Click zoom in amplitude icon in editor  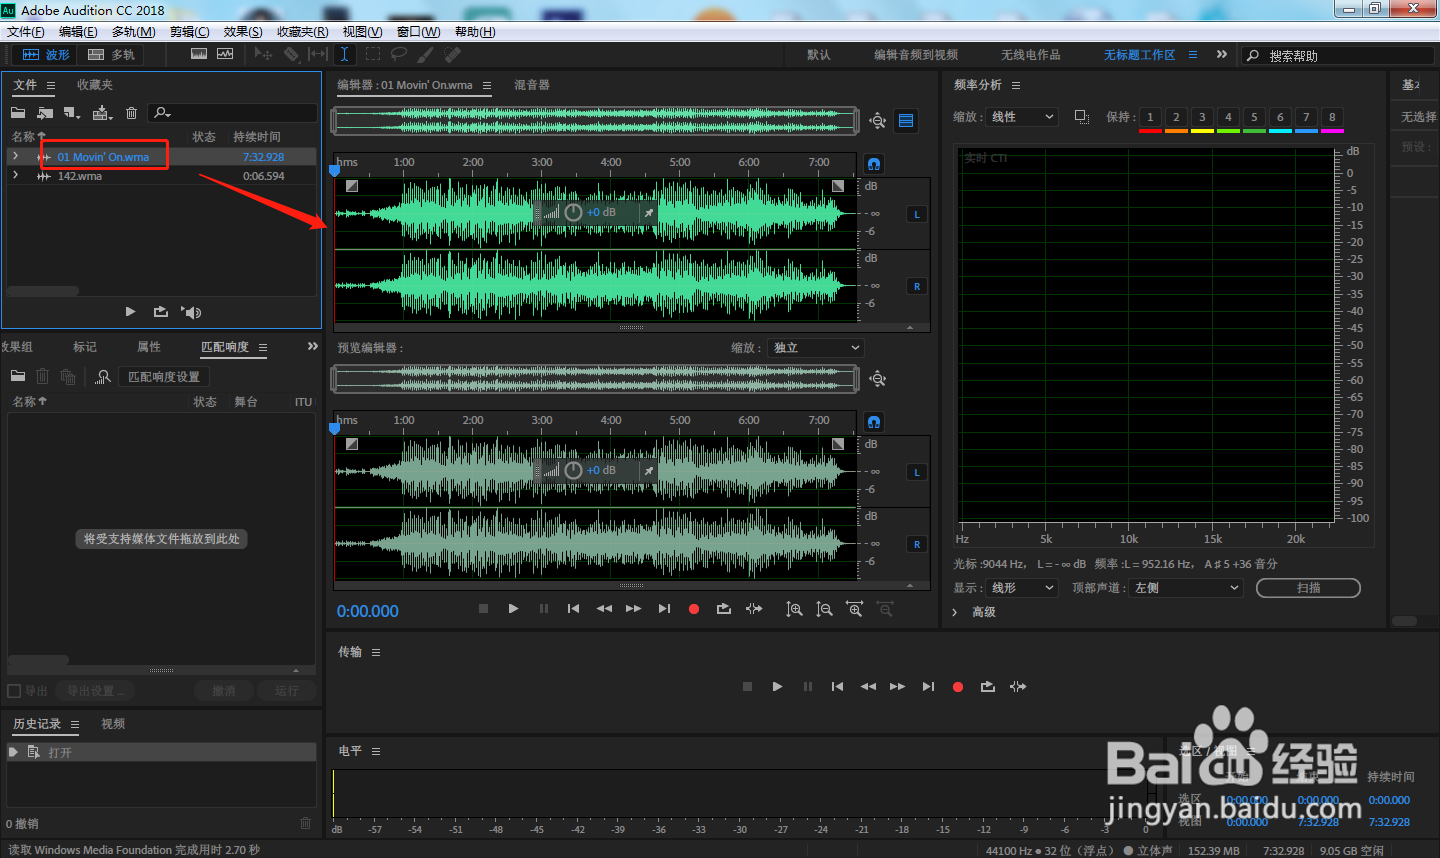pyautogui.click(x=794, y=609)
